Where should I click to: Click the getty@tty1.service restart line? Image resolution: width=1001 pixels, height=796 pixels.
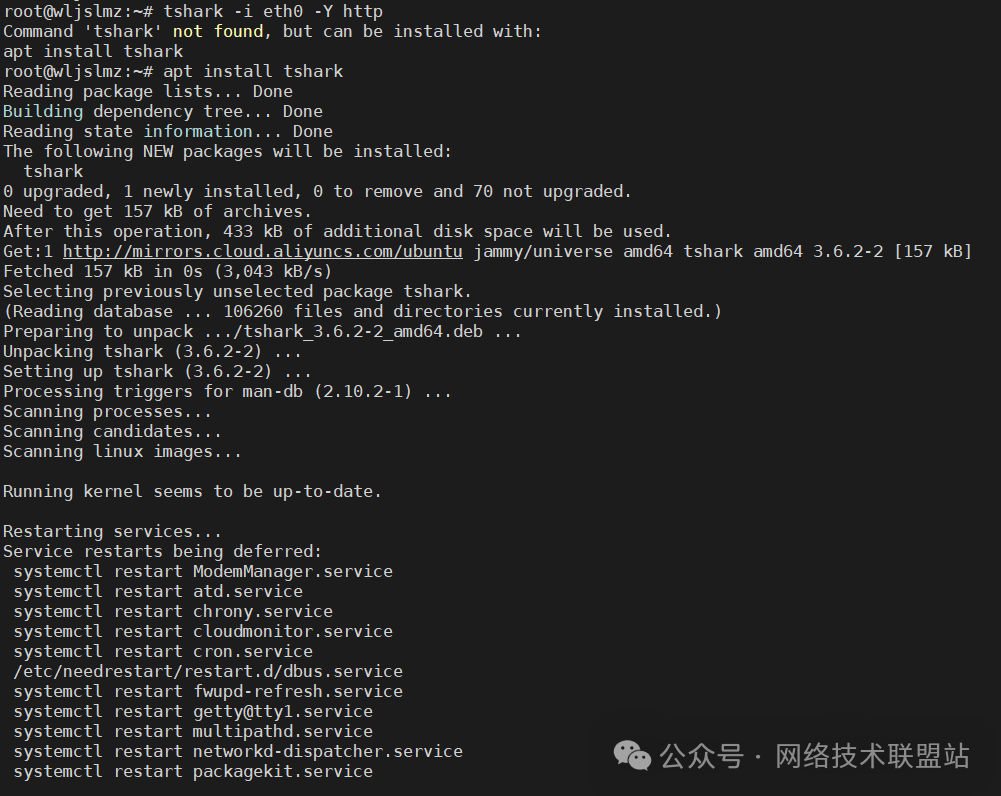coord(193,711)
